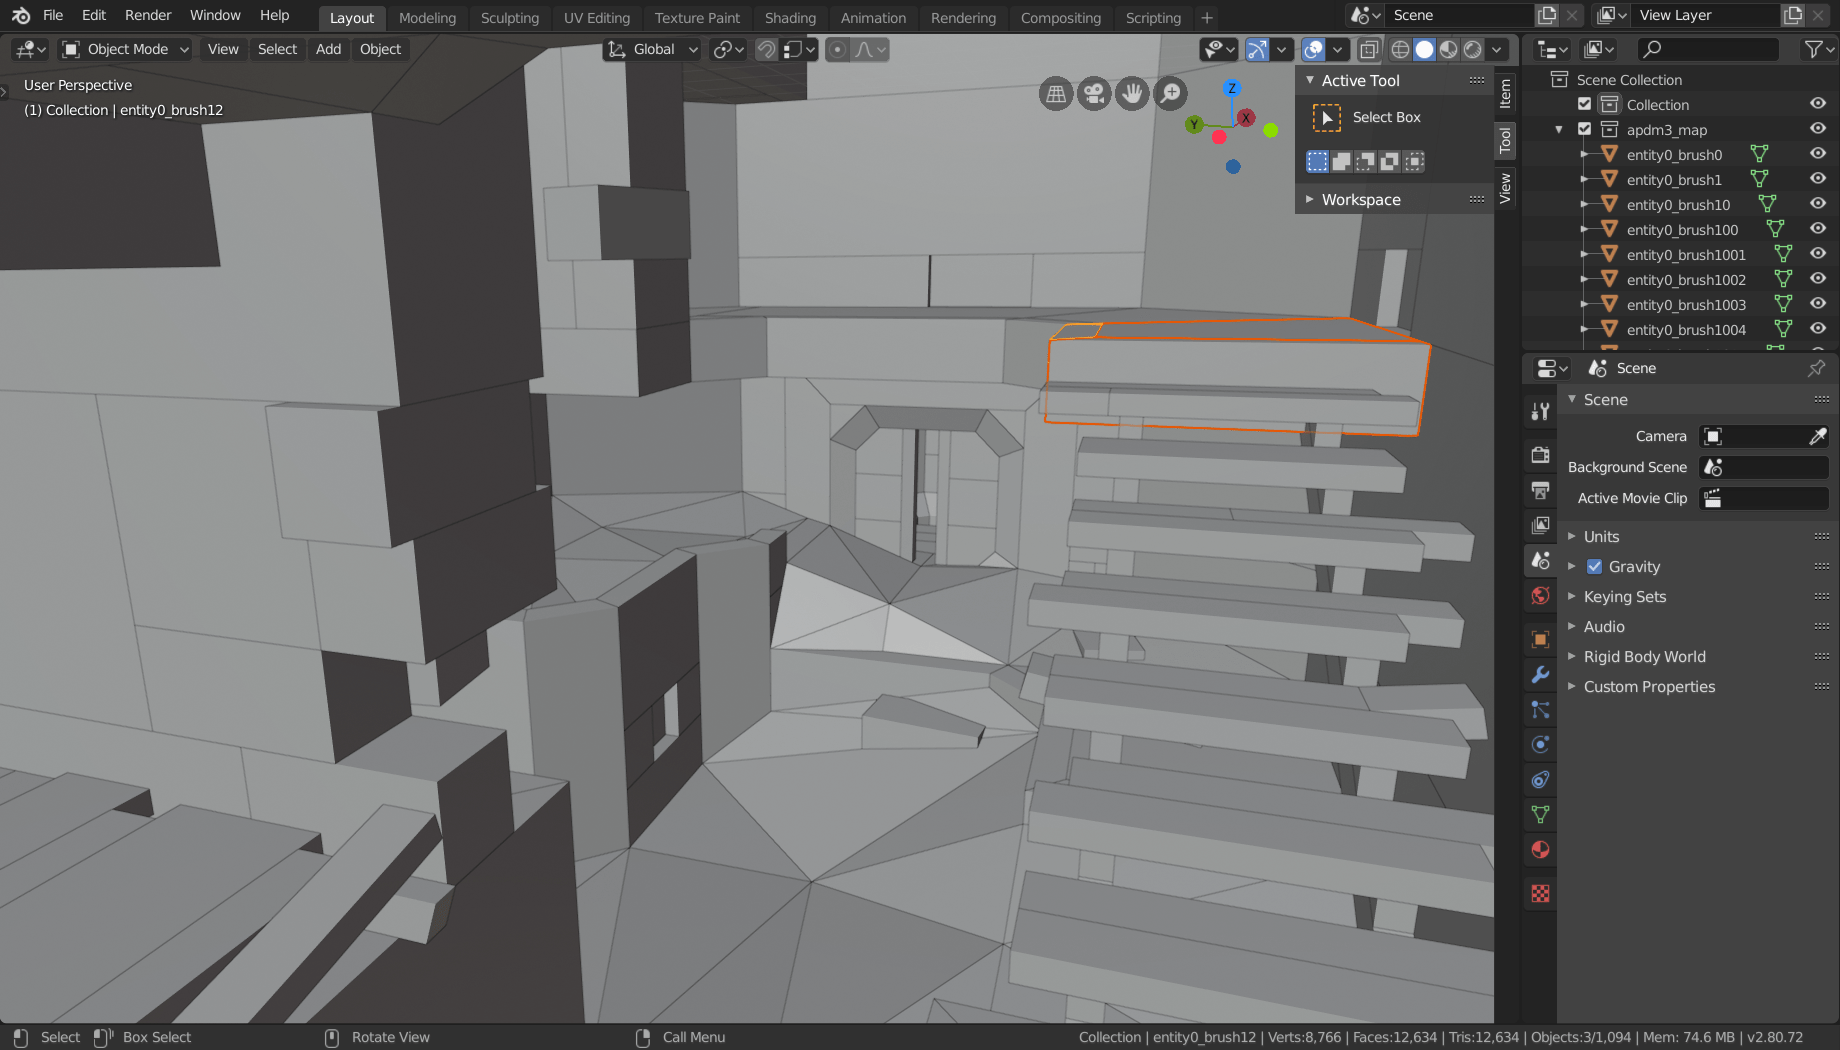Click the Camera eyedropper button

pos(1820,436)
